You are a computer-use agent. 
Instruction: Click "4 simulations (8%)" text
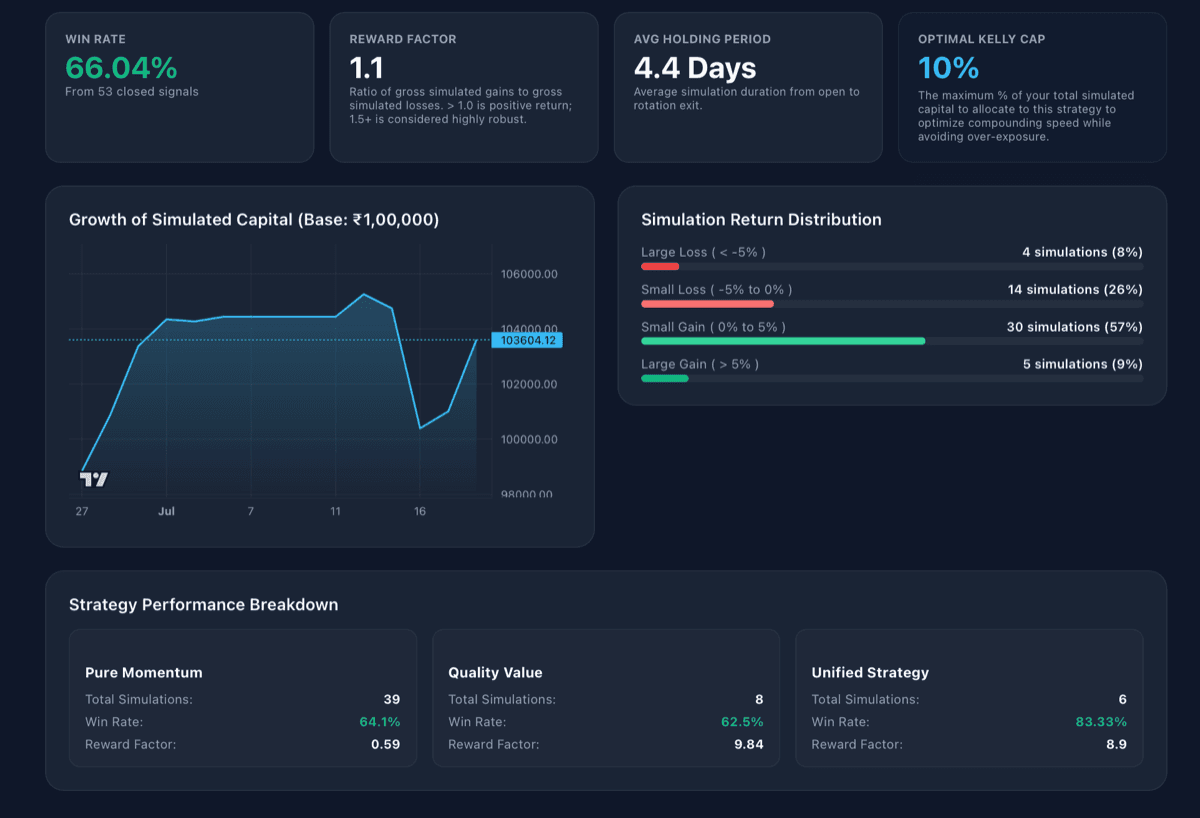pos(1082,252)
